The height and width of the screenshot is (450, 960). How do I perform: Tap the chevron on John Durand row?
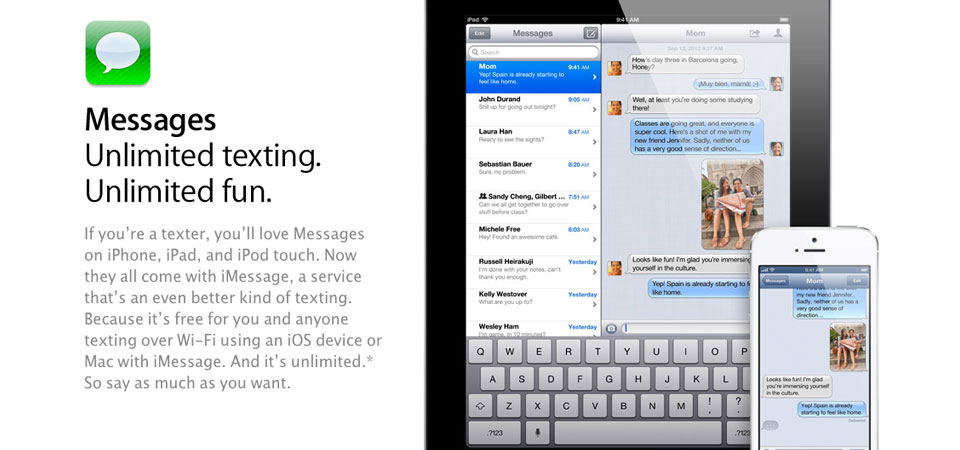click(x=594, y=110)
